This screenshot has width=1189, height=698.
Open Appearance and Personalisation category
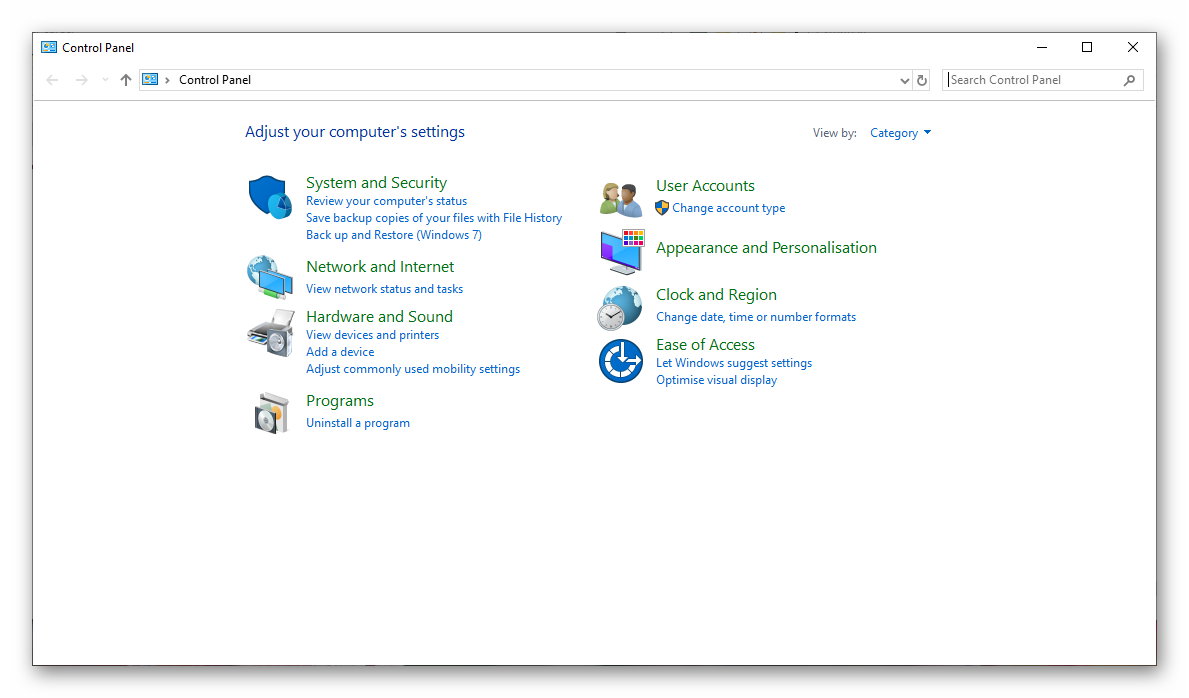[x=766, y=248]
